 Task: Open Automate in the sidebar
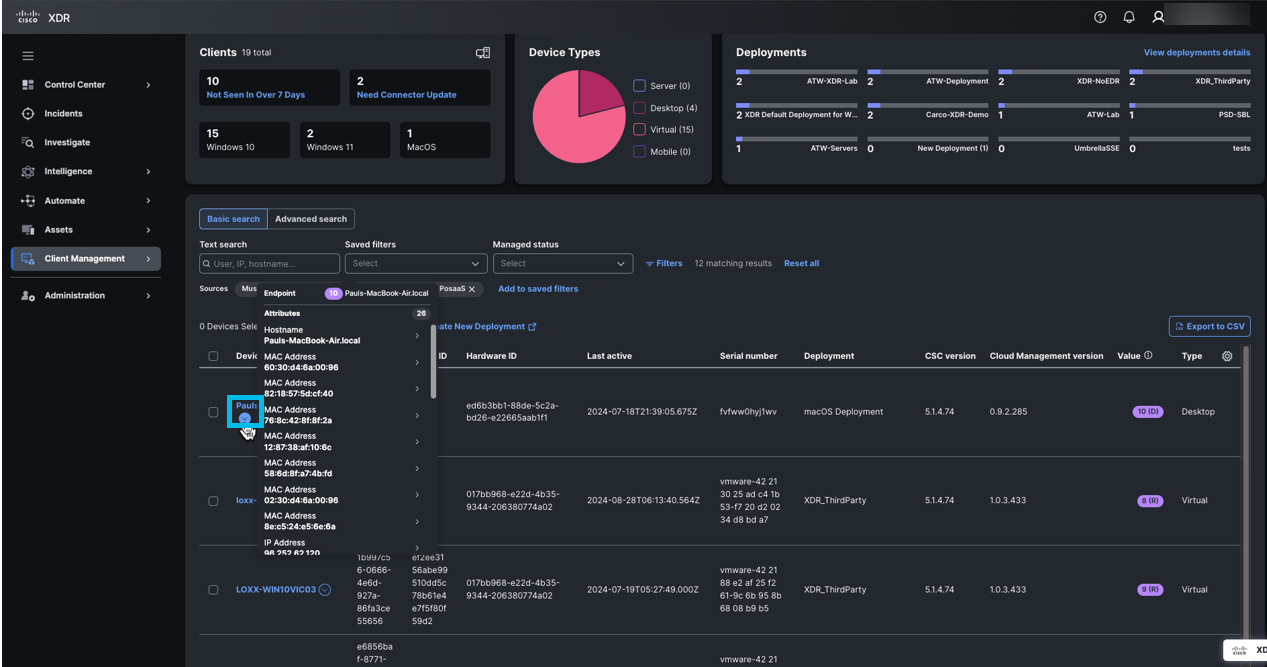65,201
